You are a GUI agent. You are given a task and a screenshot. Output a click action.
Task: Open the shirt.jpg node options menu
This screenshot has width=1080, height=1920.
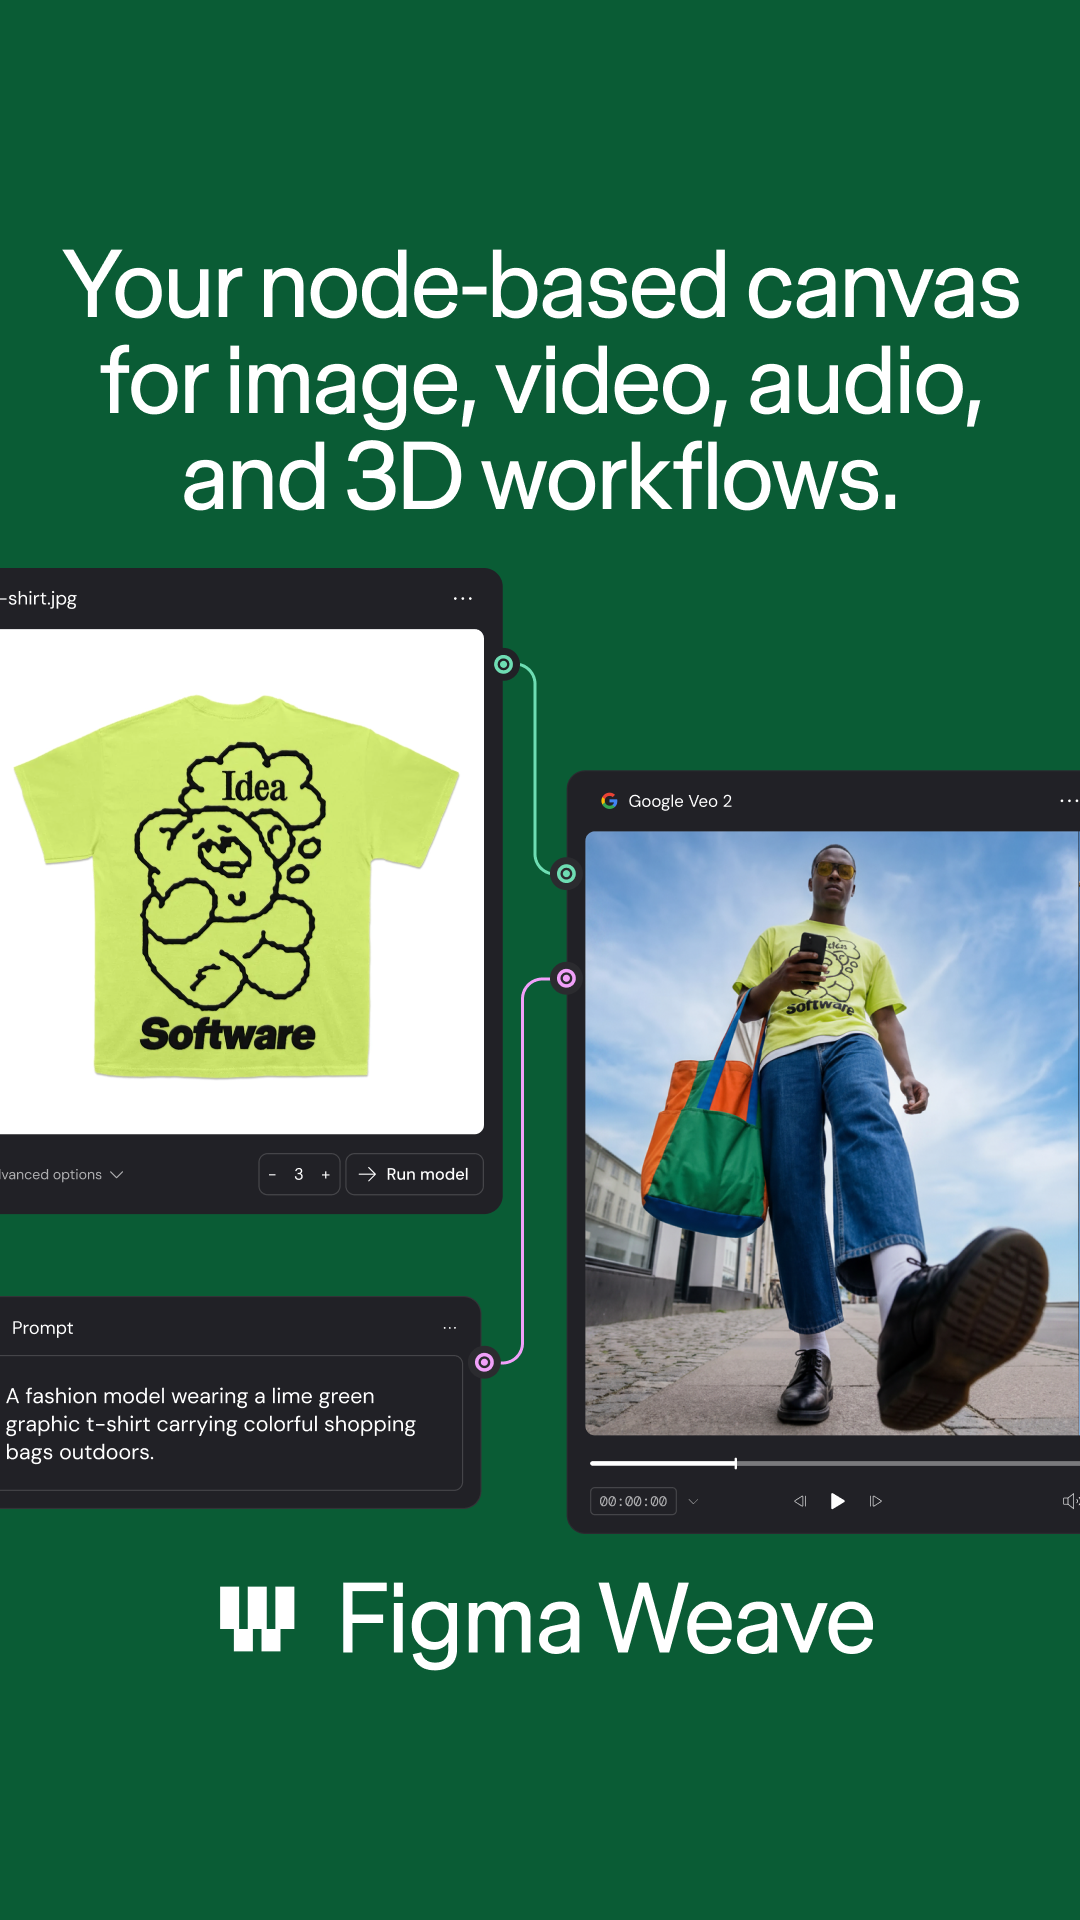pyautogui.click(x=462, y=598)
